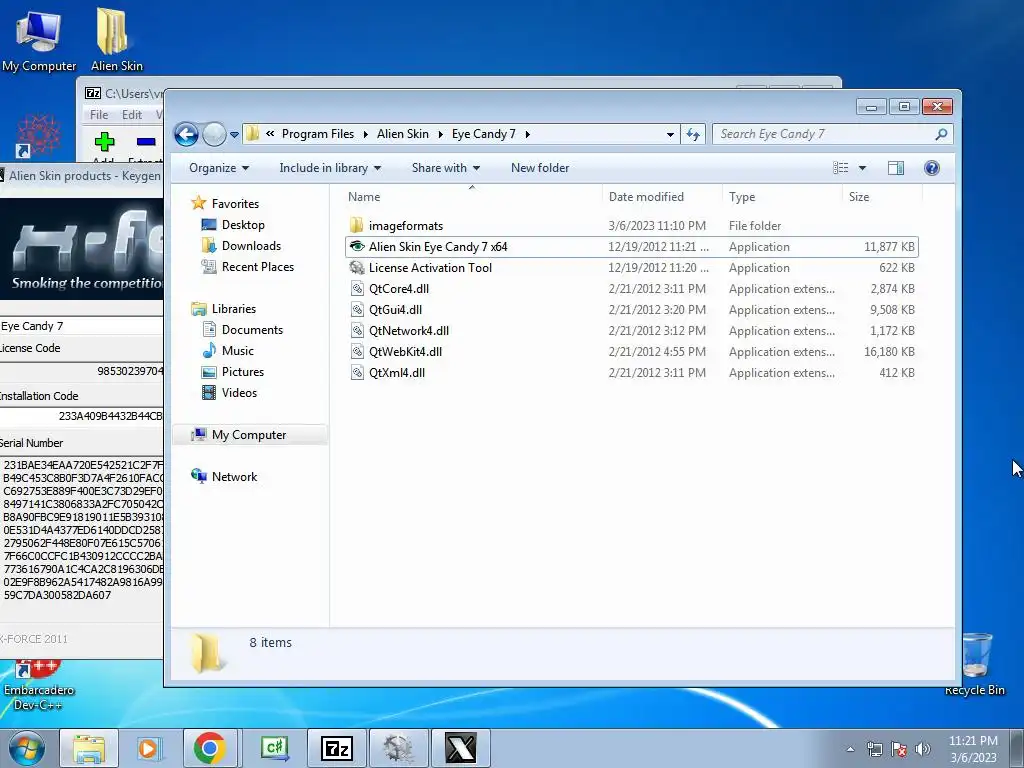Viewport: 1024px width, 768px height.
Task: Open the Edit menu in 7-Zip window
Action: (131, 114)
